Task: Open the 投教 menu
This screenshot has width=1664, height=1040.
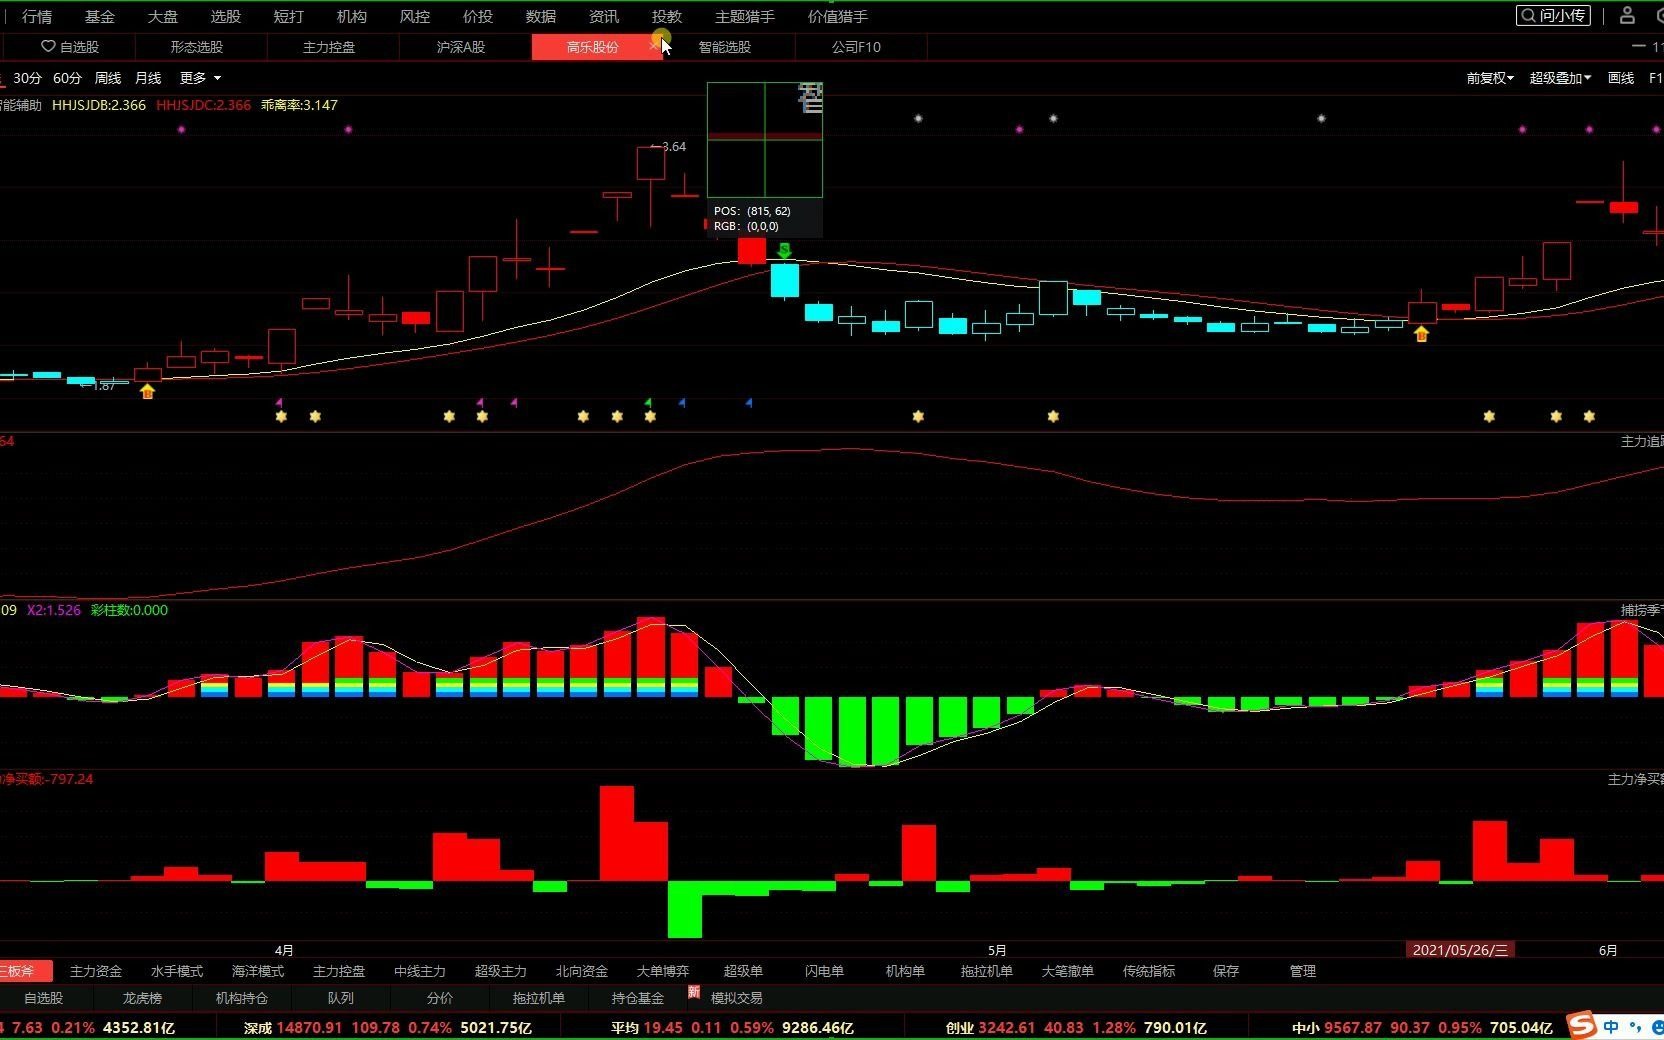Action: 667,16
